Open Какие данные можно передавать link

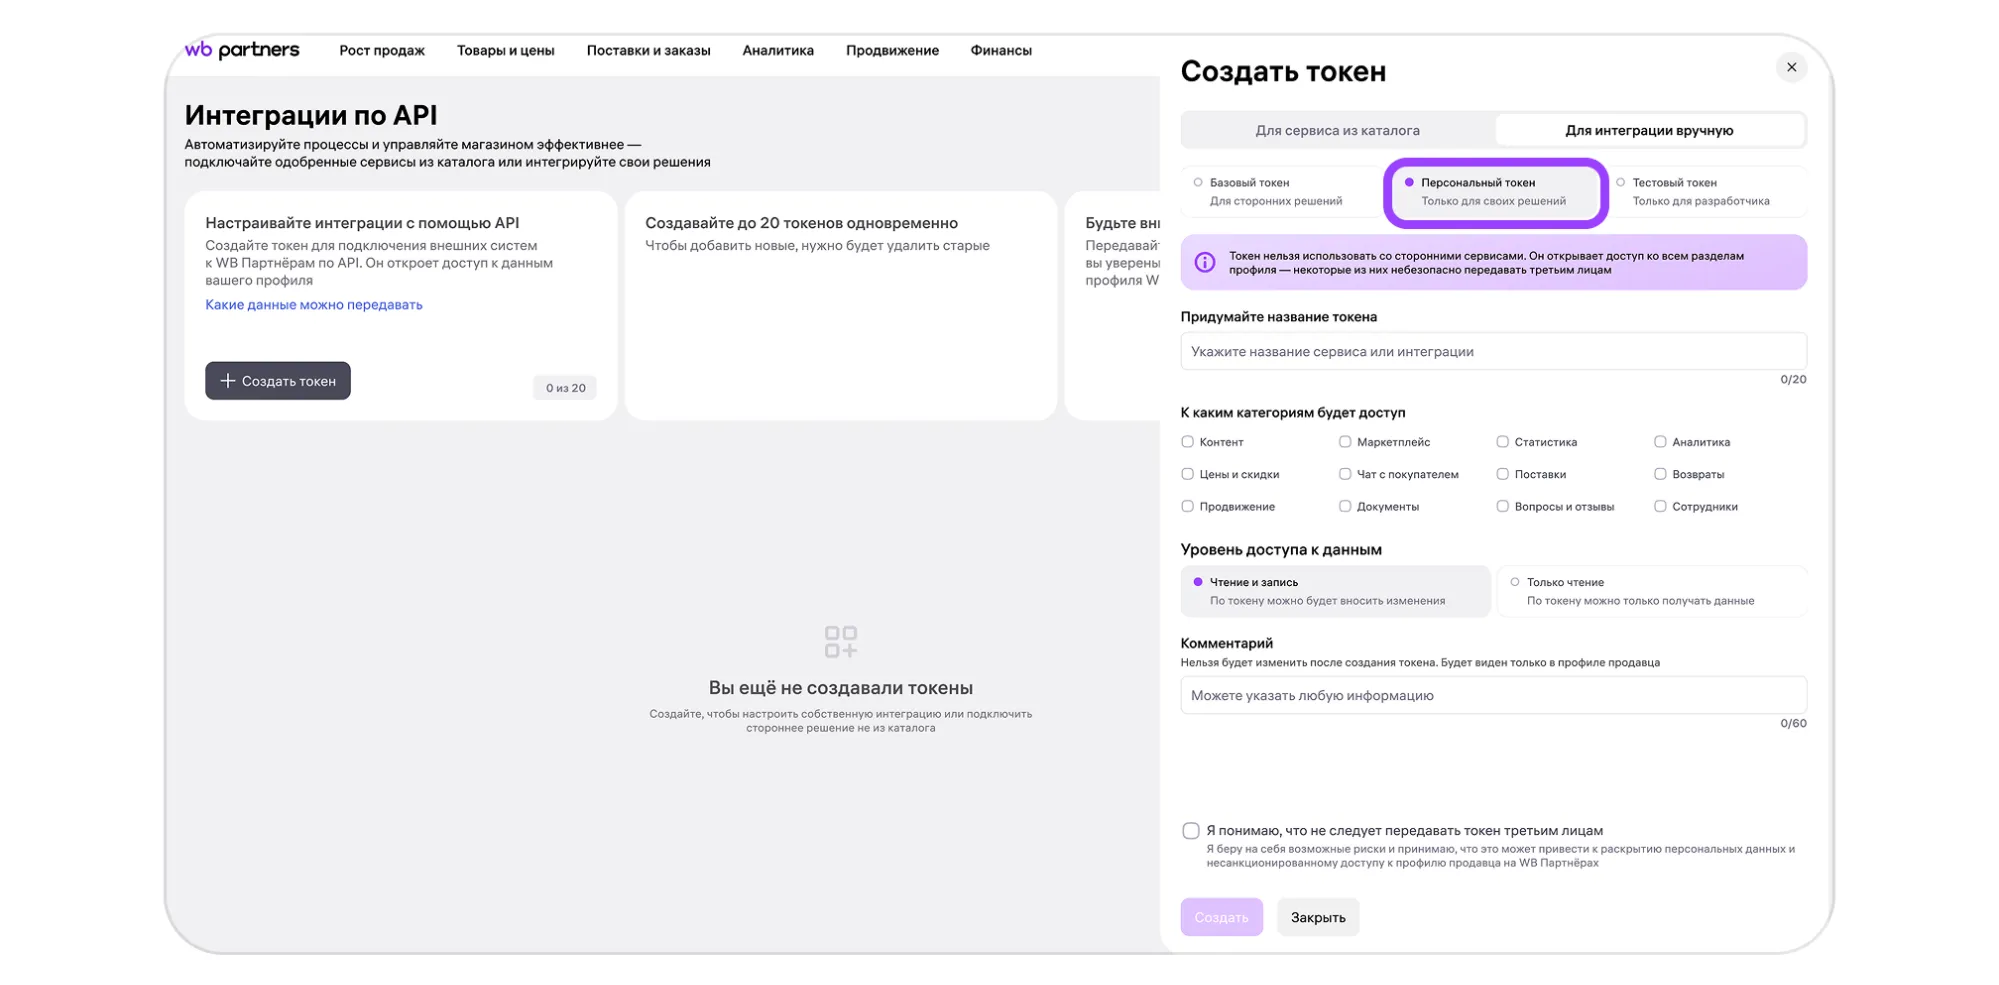tap(313, 305)
